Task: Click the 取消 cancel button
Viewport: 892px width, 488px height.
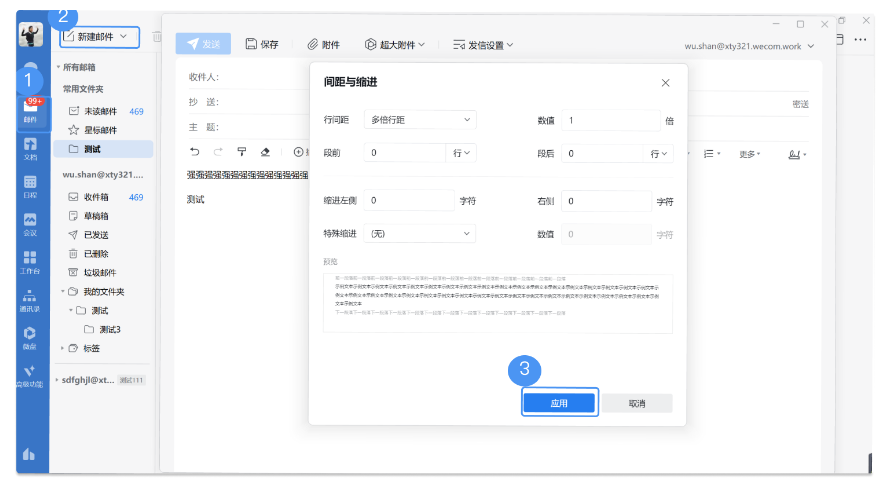Action: pyautogui.click(x=637, y=403)
